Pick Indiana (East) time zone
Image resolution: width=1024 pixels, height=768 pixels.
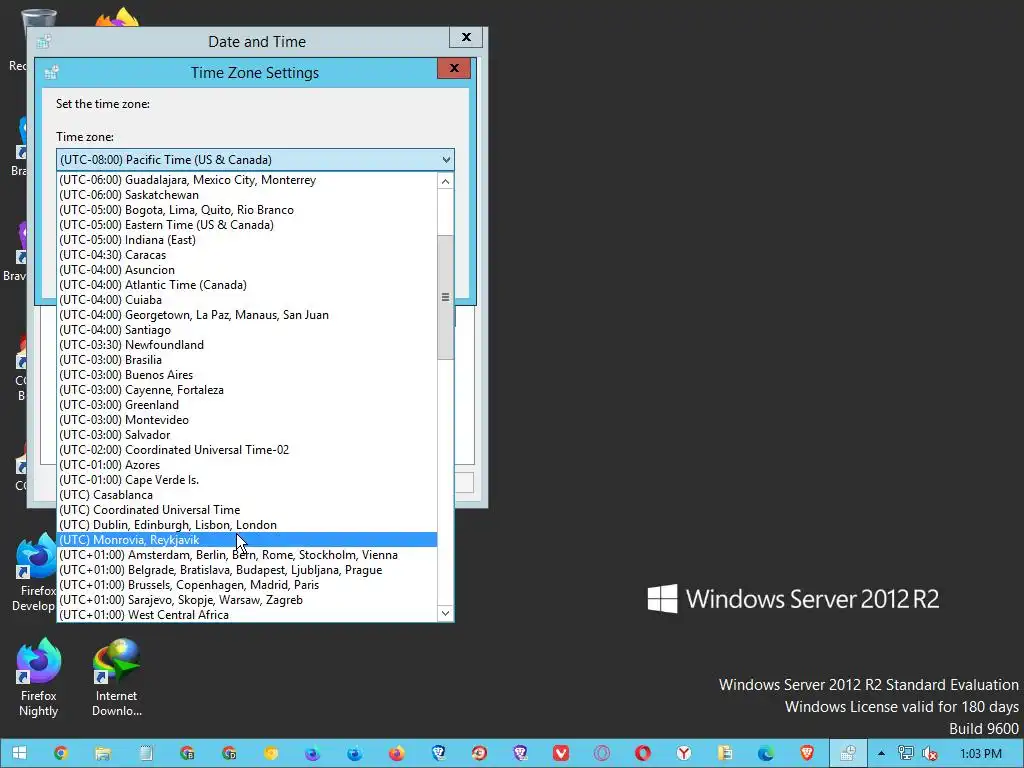click(x=247, y=240)
